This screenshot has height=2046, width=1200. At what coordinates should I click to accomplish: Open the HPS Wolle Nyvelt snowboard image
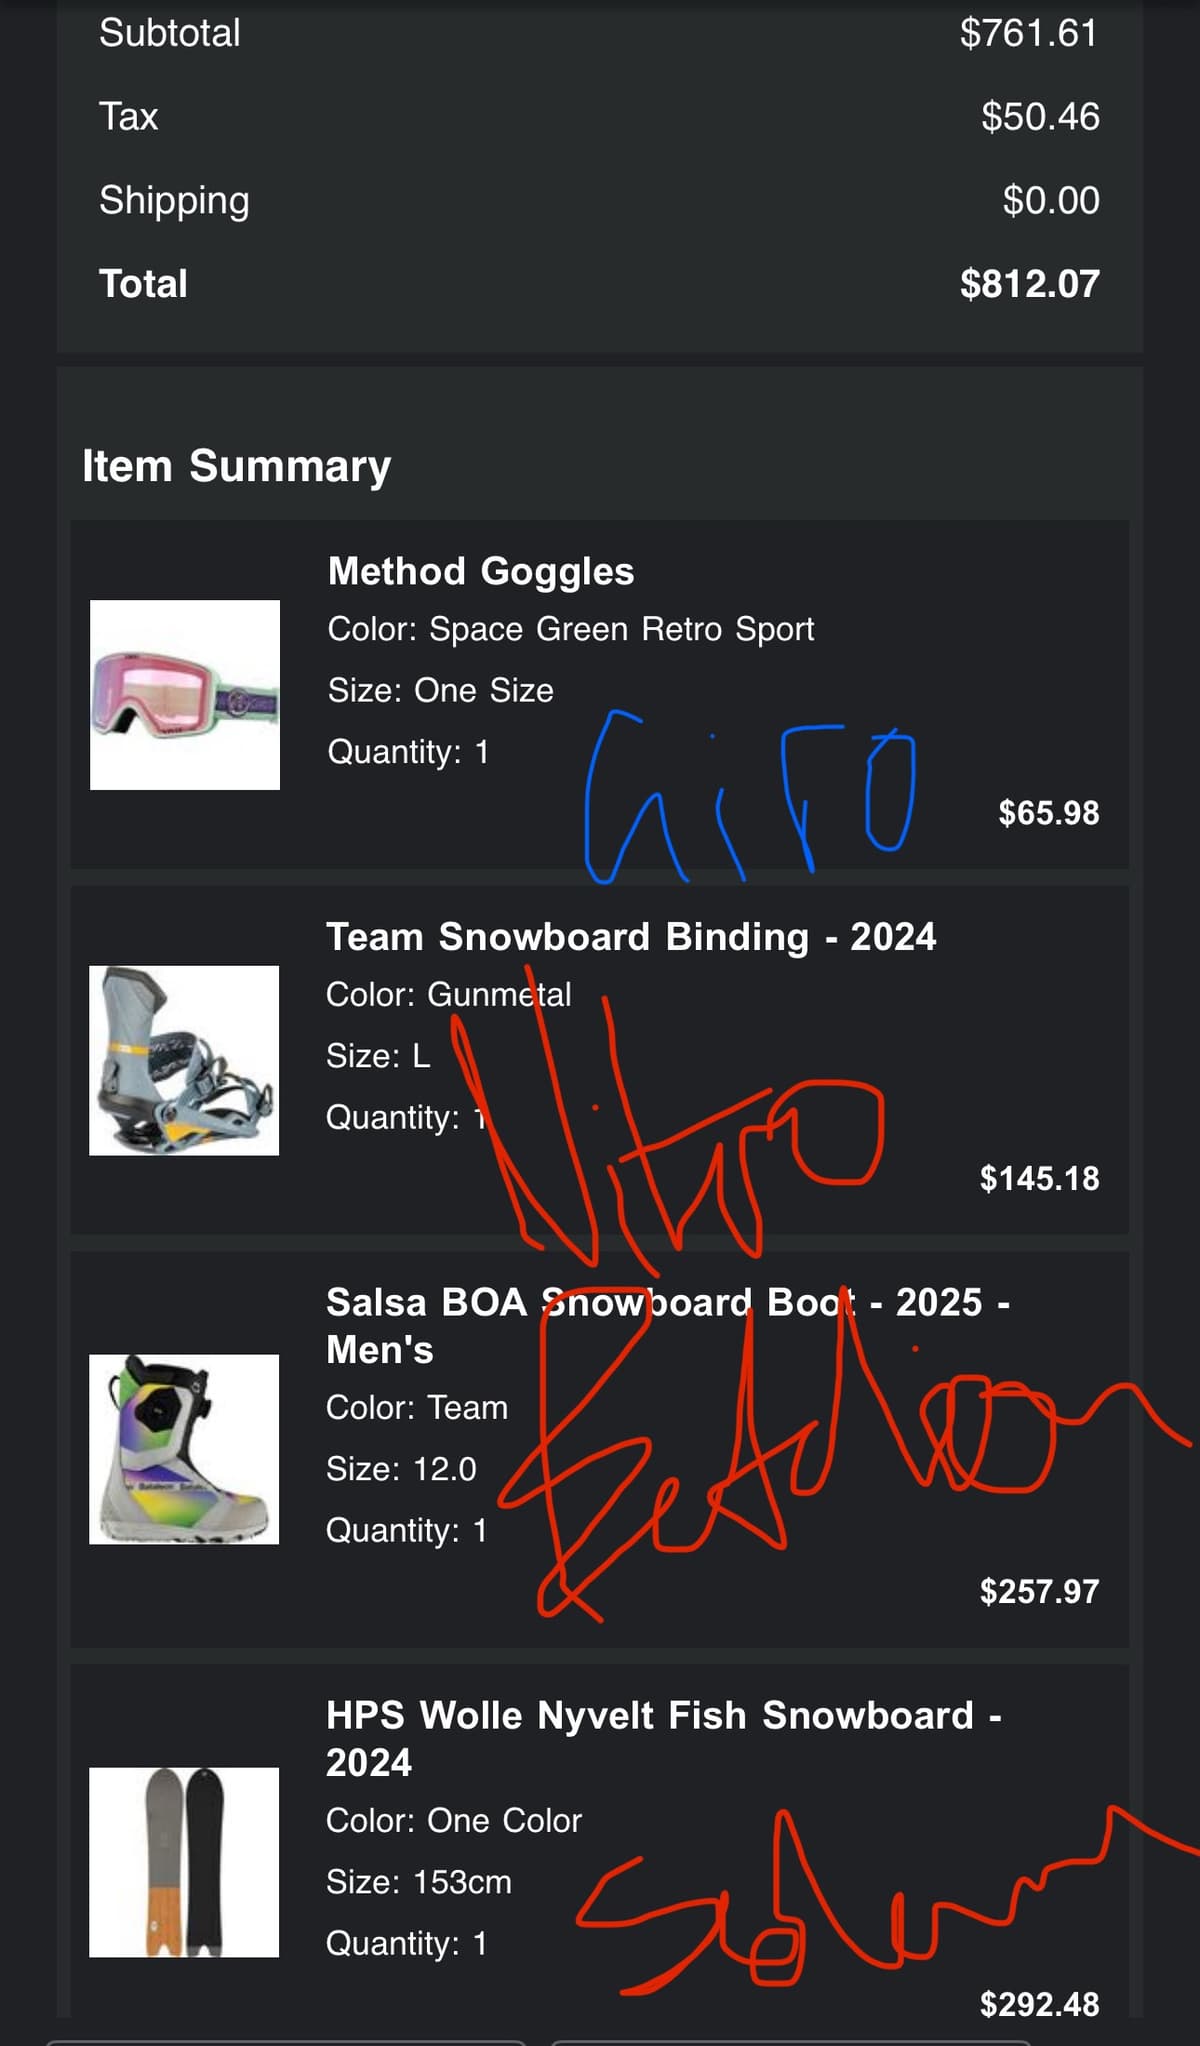click(184, 1862)
